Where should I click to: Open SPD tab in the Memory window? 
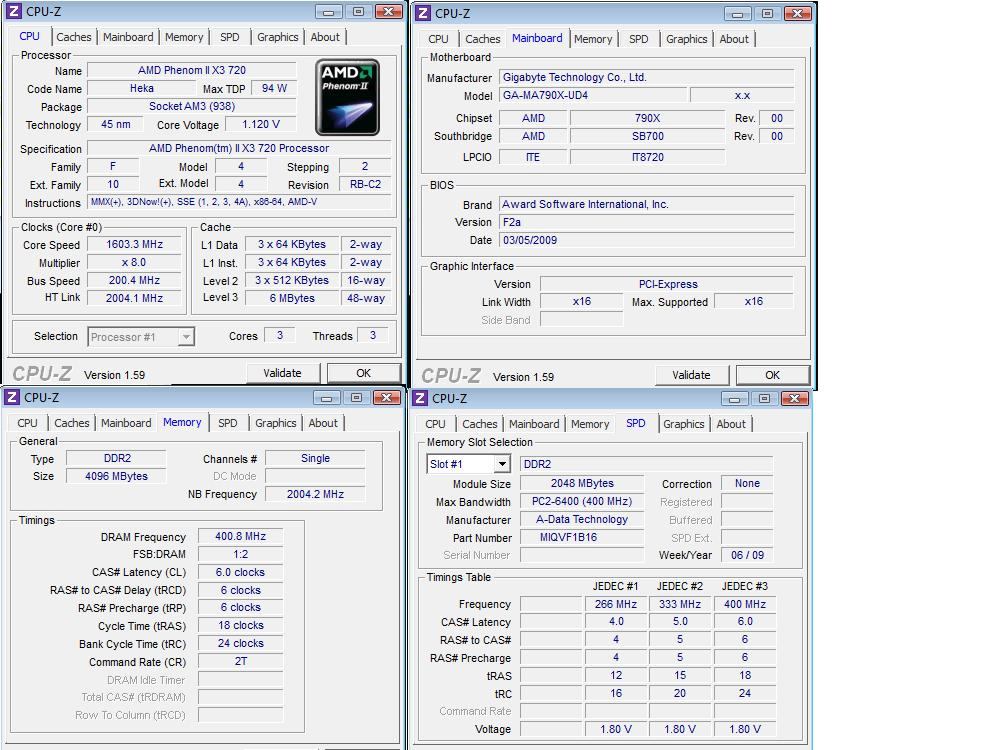click(x=228, y=423)
